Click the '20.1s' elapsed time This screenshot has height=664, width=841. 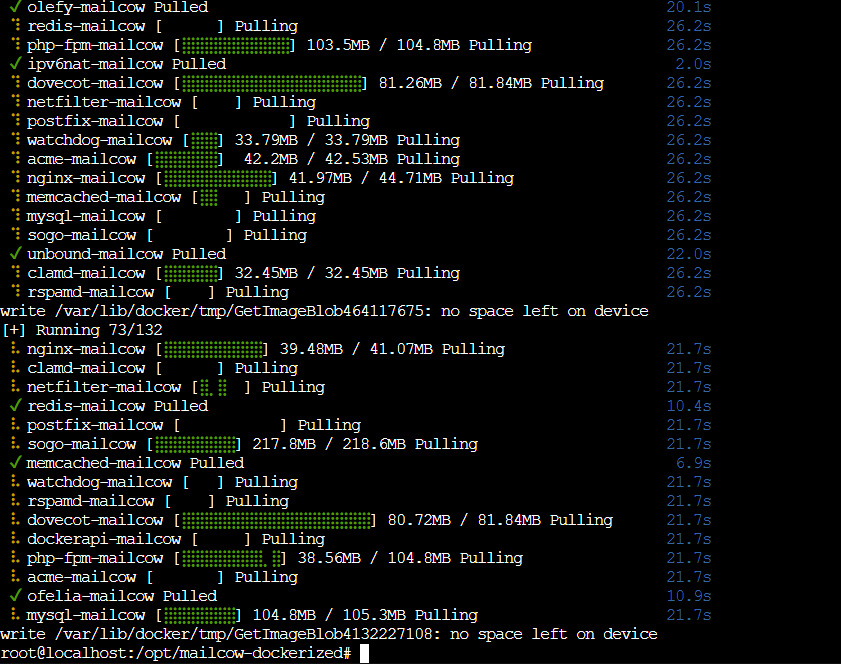689,8
